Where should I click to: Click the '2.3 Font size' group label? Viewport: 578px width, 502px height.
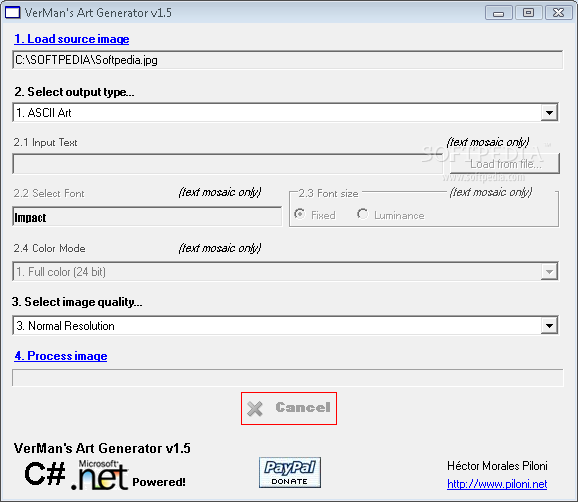tap(328, 194)
